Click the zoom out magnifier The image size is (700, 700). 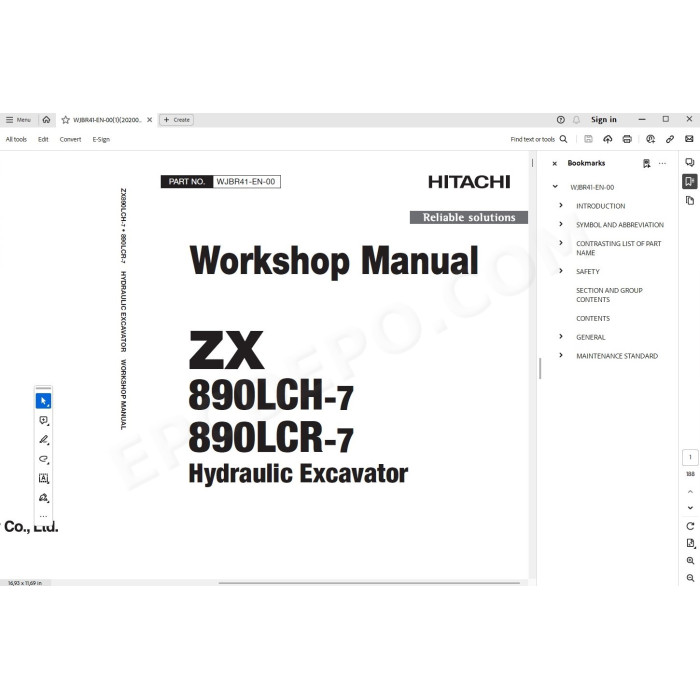tap(690, 578)
